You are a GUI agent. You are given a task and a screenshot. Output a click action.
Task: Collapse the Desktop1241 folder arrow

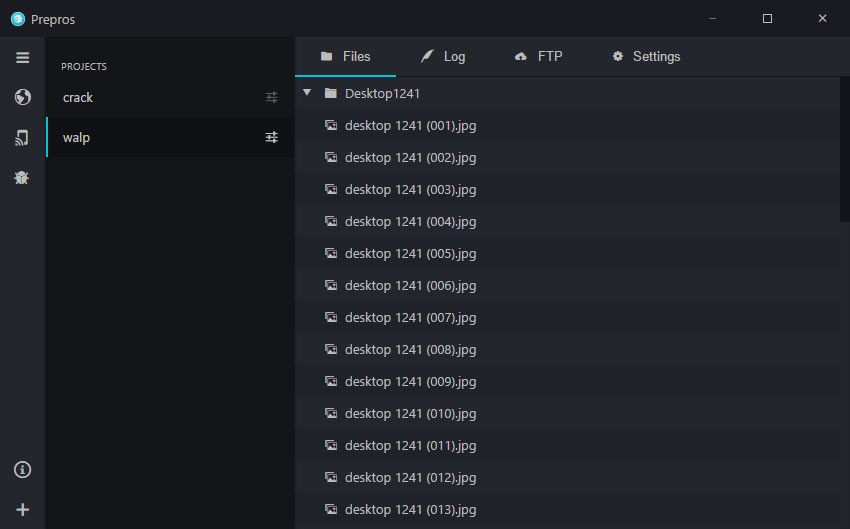point(307,93)
